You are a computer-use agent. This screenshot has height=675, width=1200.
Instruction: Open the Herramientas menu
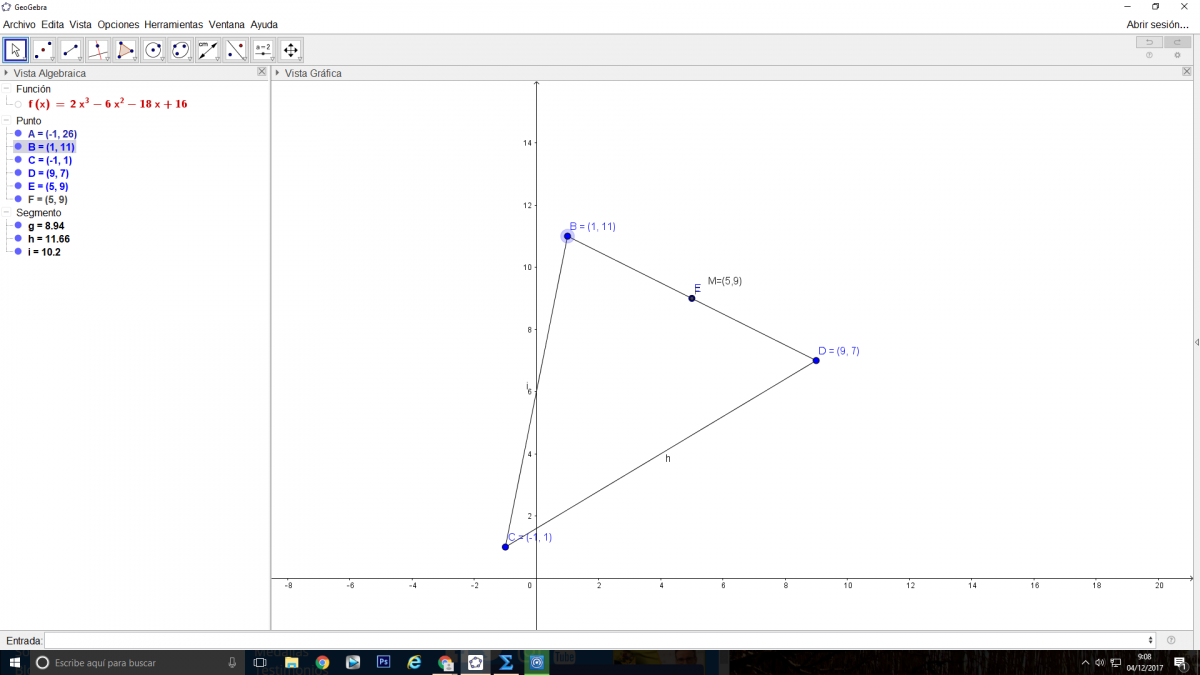point(173,24)
